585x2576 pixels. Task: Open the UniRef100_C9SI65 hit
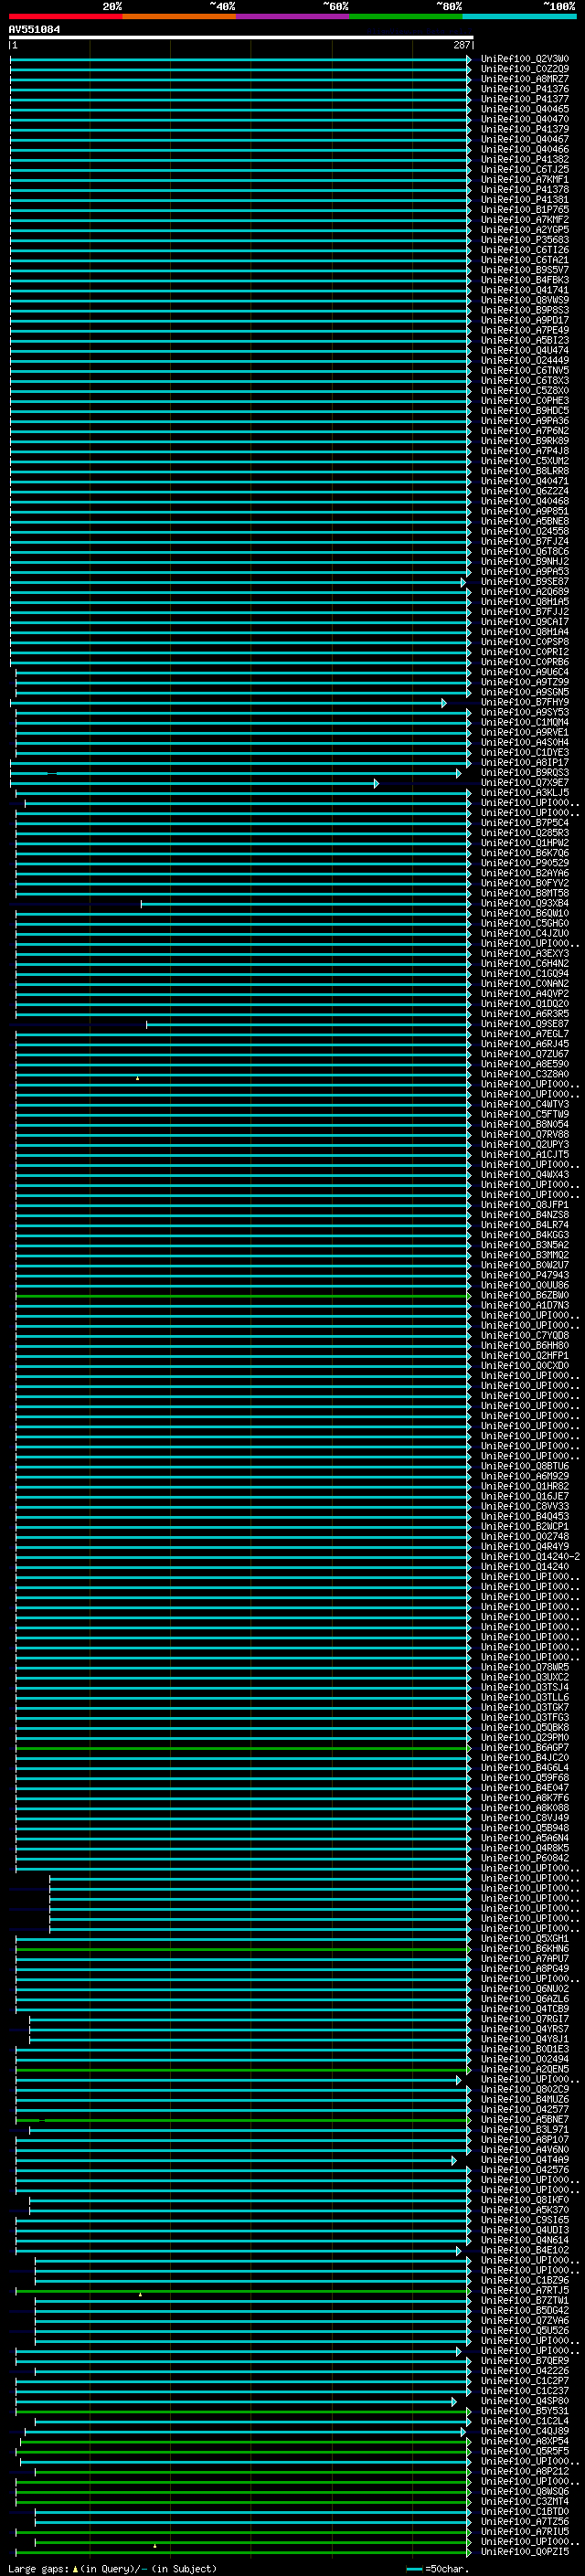(525, 2220)
